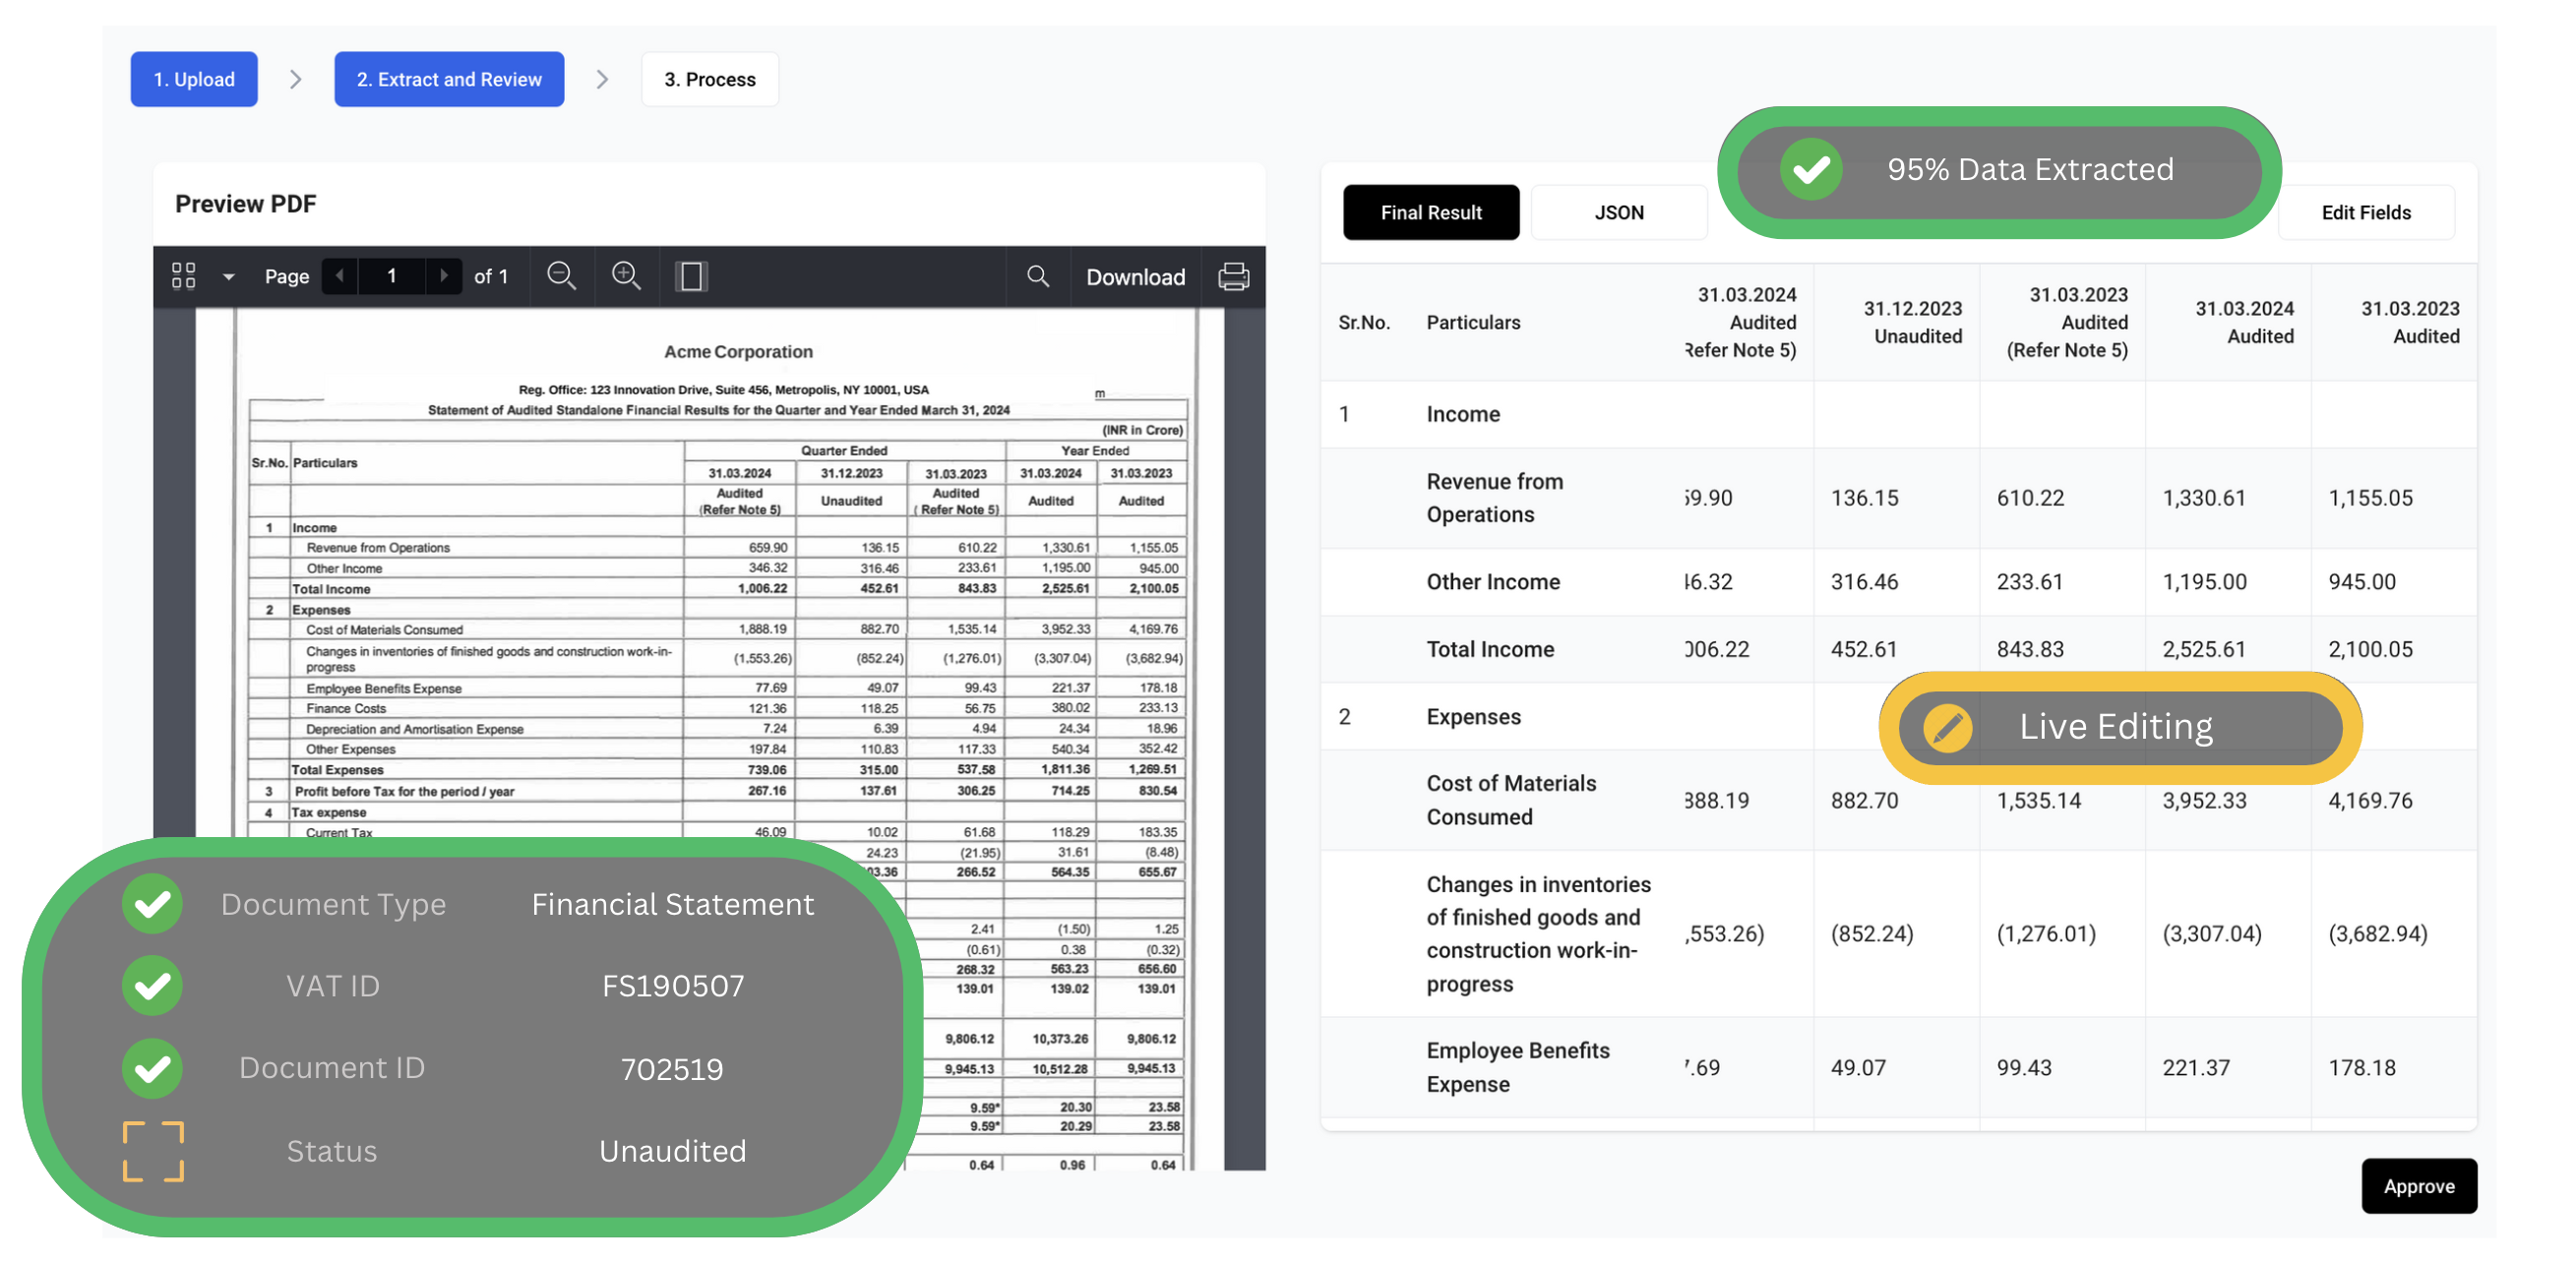Edit Other Income value 316.46
This screenshot has width=2576, height=1261.
point(1864,582)
